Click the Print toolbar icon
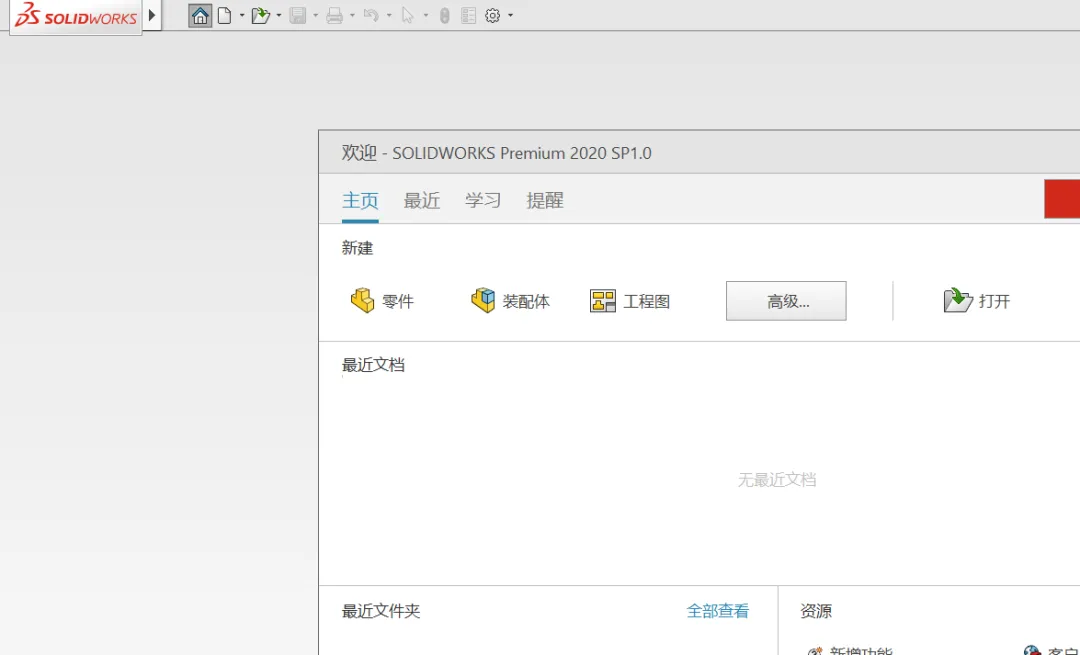This screenshot has height=655, width=1080. (335, 15)
